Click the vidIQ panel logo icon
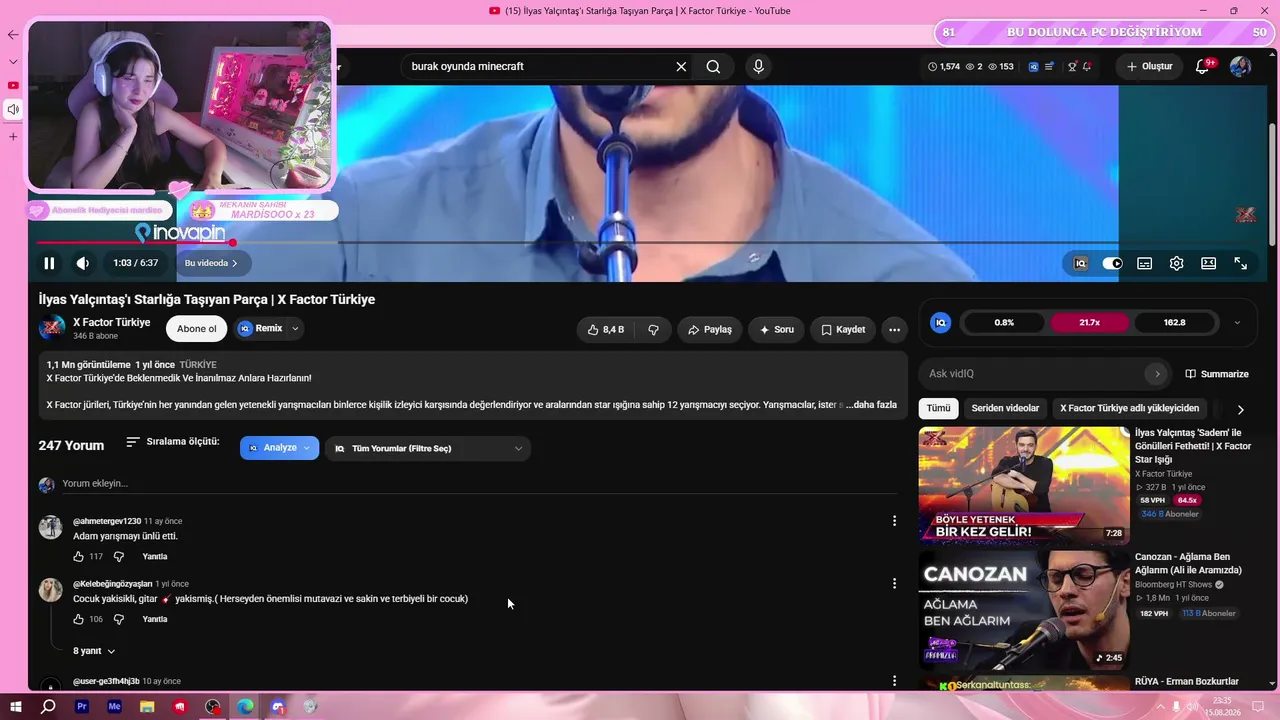 coord(940,323)
